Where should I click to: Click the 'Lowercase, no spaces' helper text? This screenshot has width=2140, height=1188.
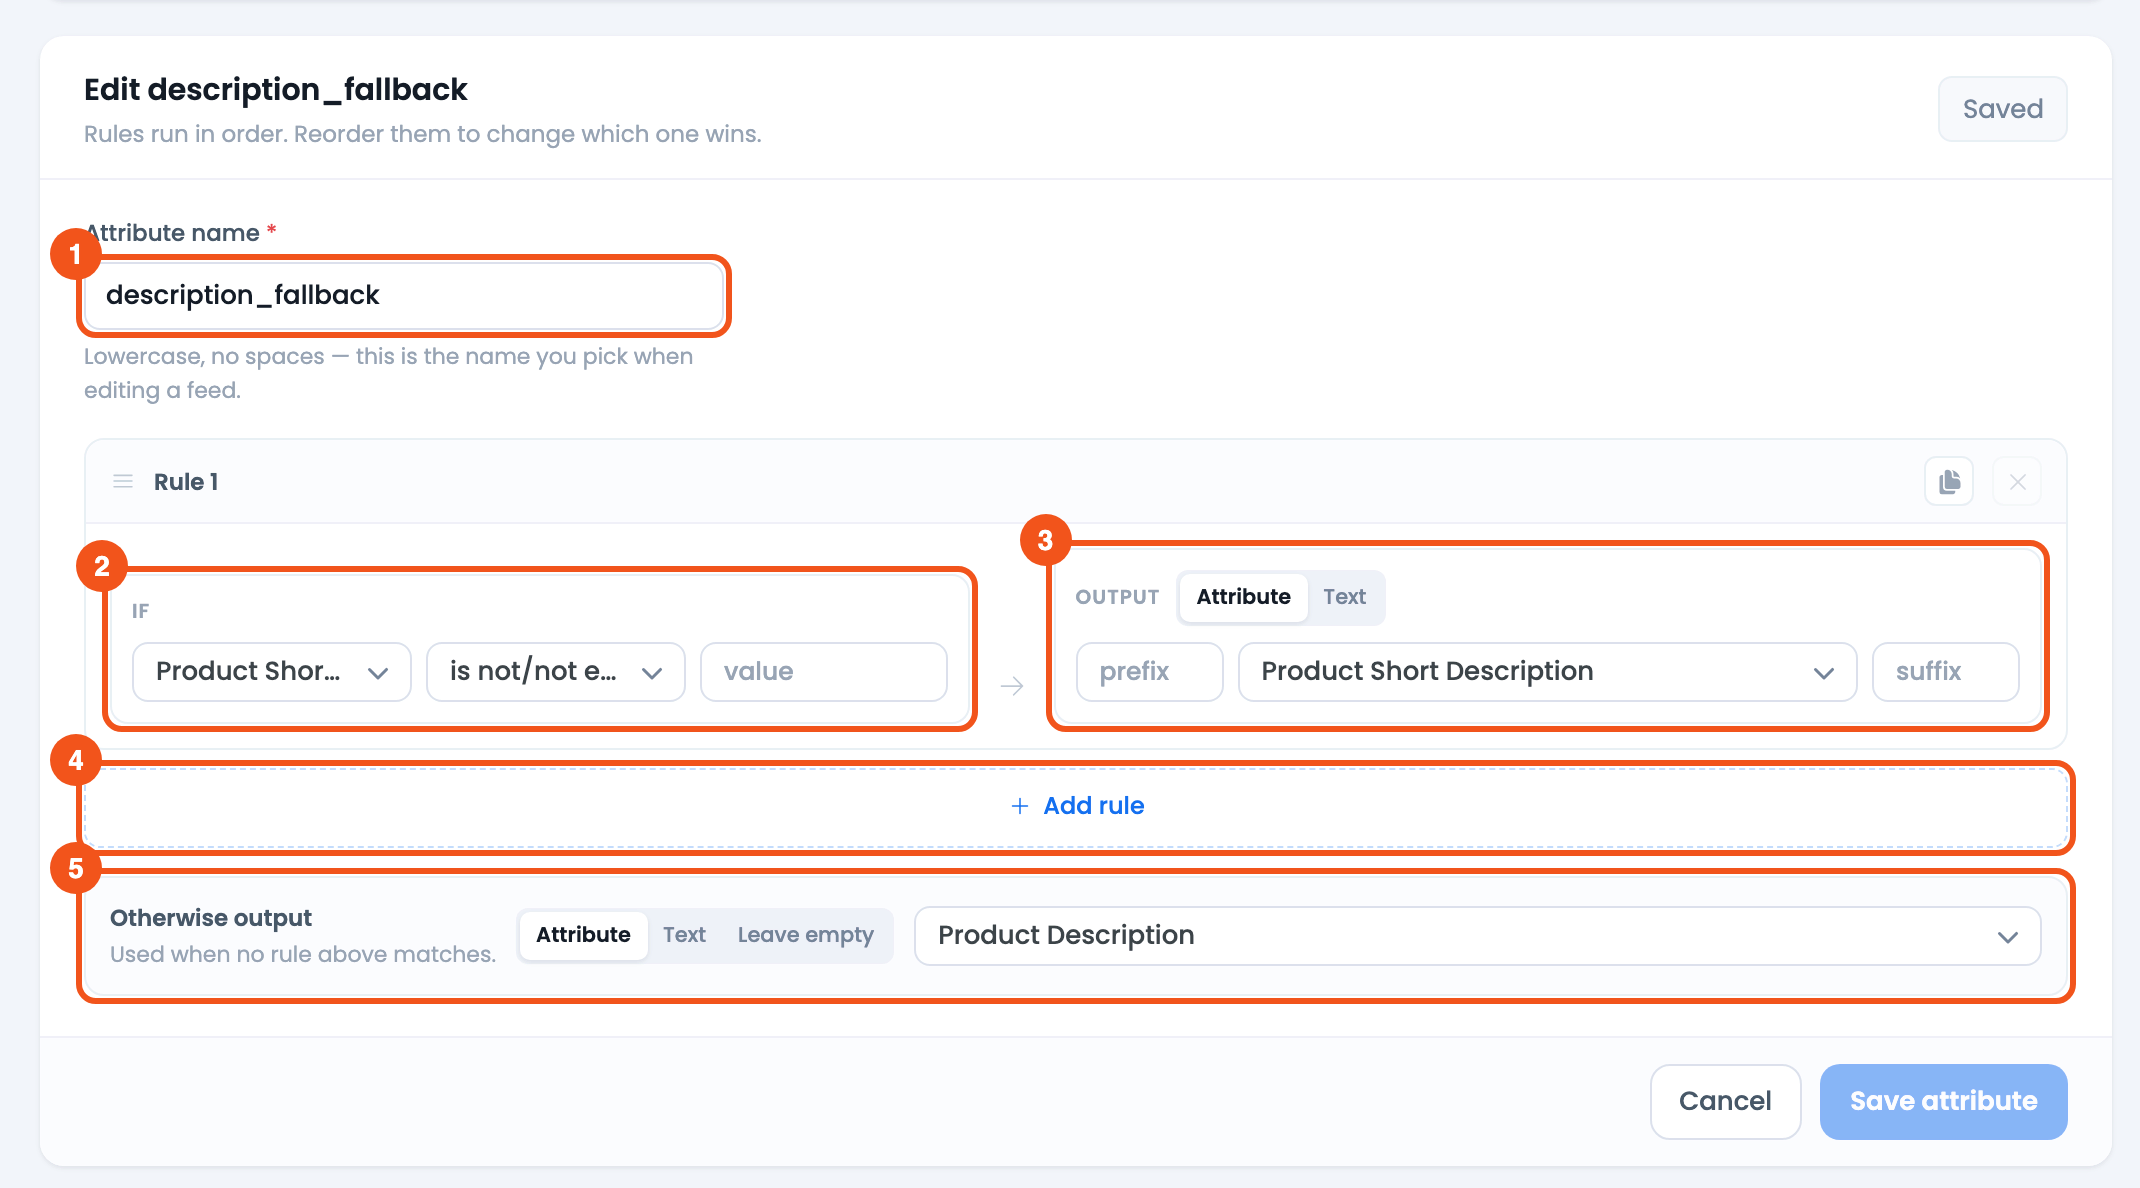point(388,373)
